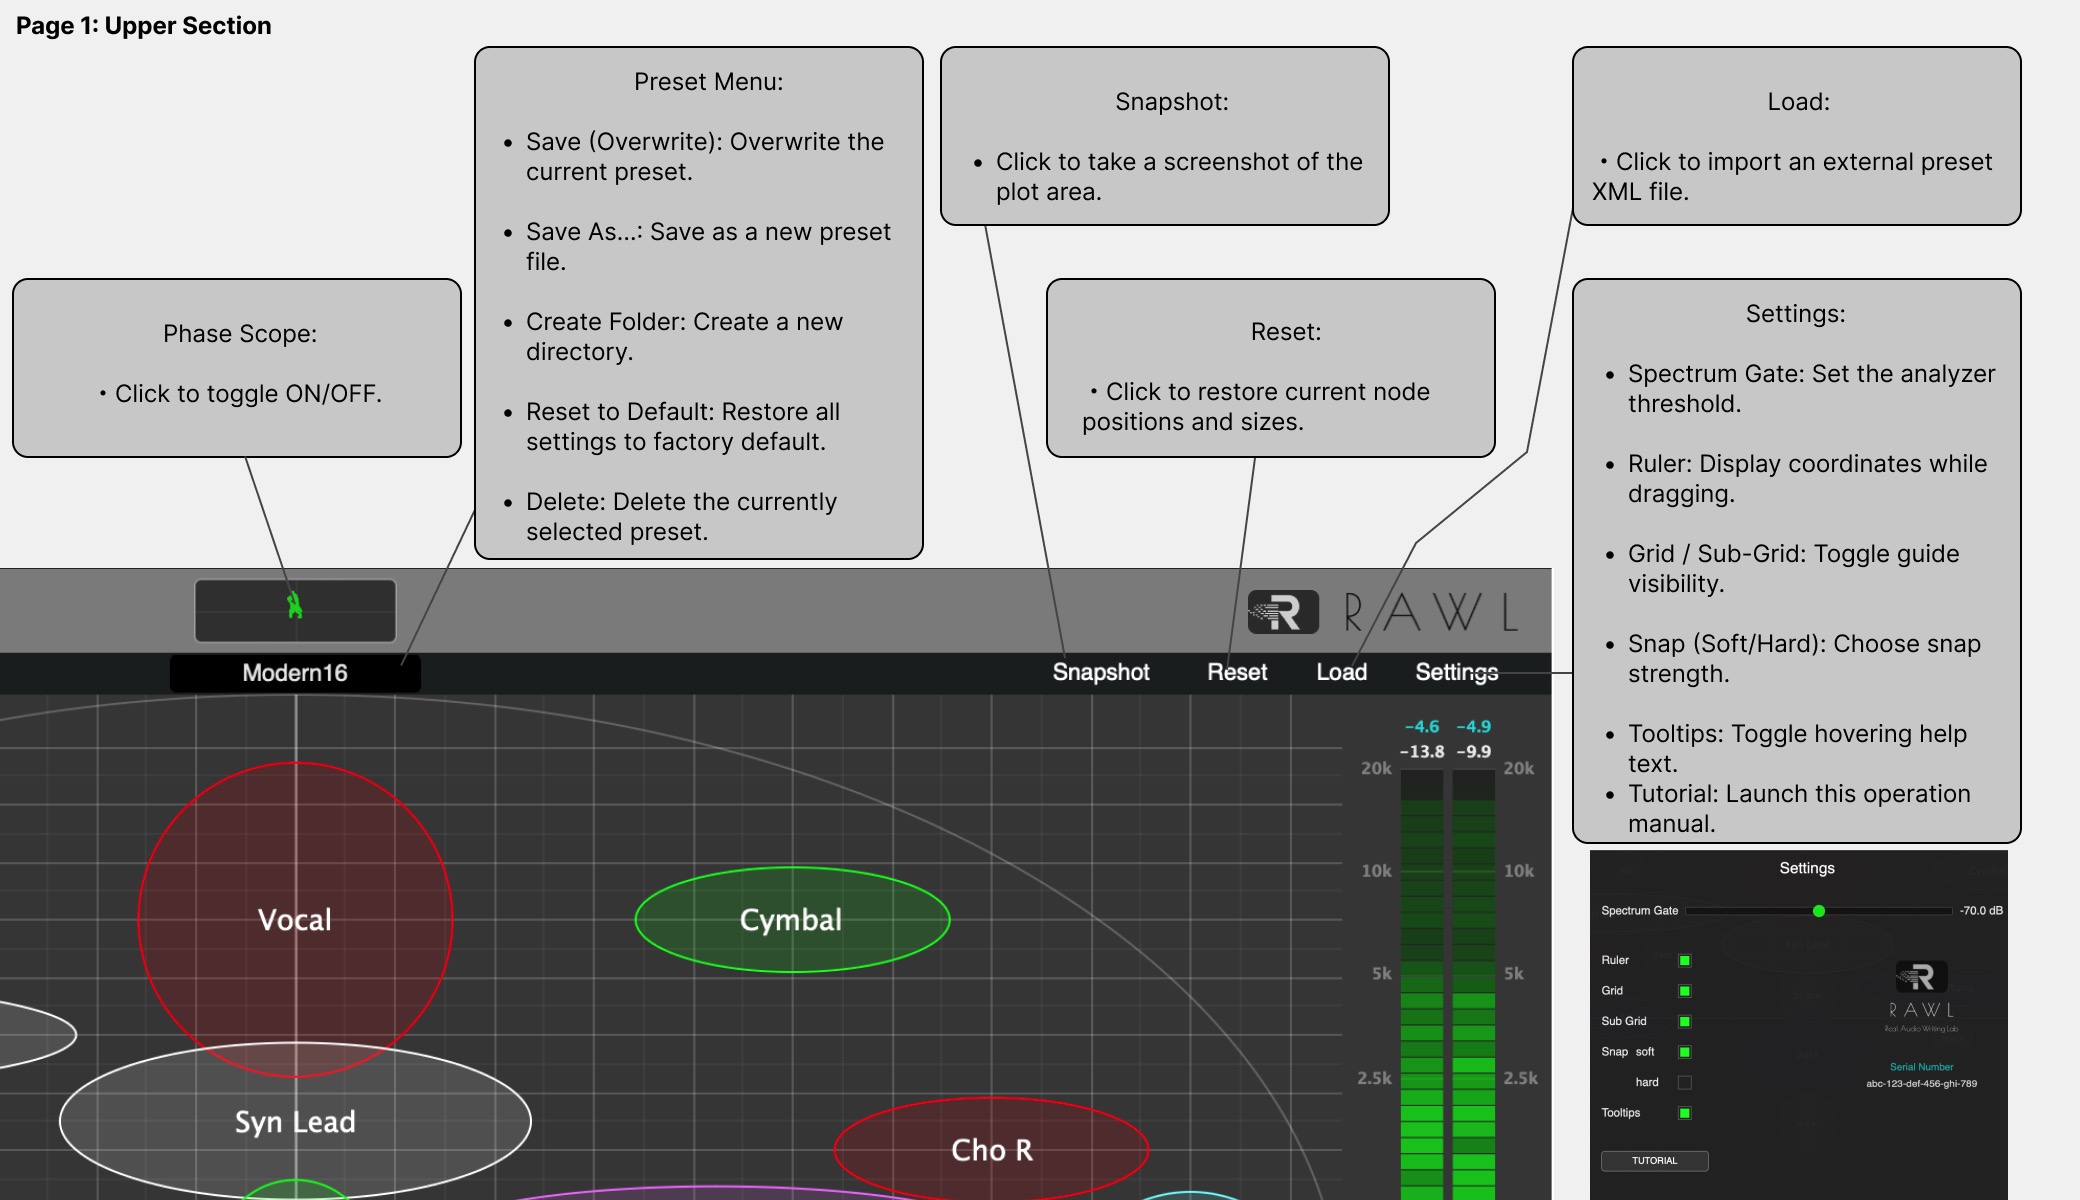Viewport: 2080px width, 1200px height.
Task: Load an external preset XML file
Action: pos(1341,672)
